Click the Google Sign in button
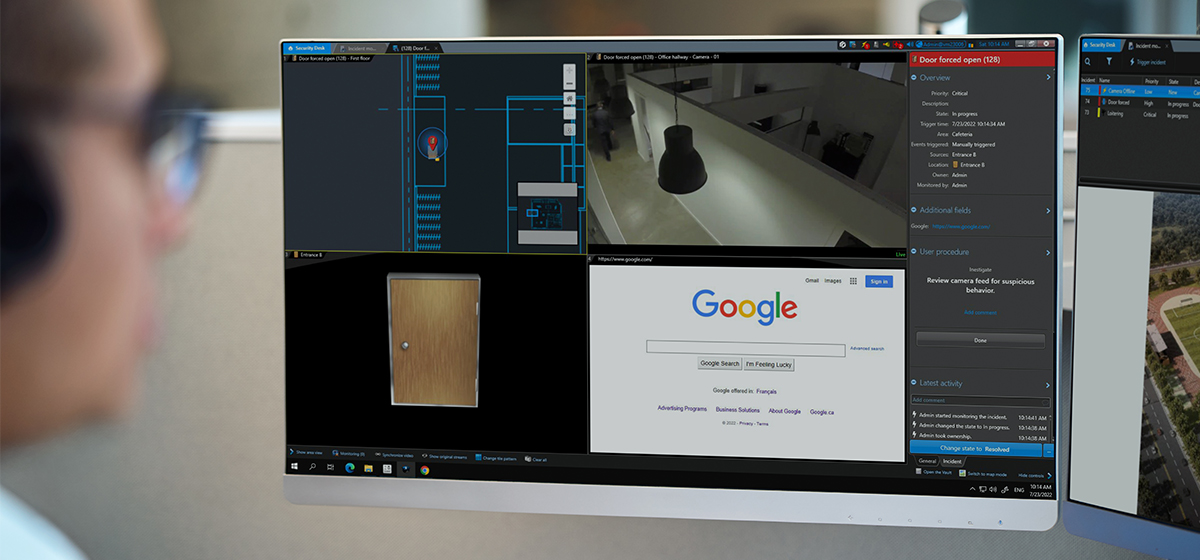 point(878,282)
